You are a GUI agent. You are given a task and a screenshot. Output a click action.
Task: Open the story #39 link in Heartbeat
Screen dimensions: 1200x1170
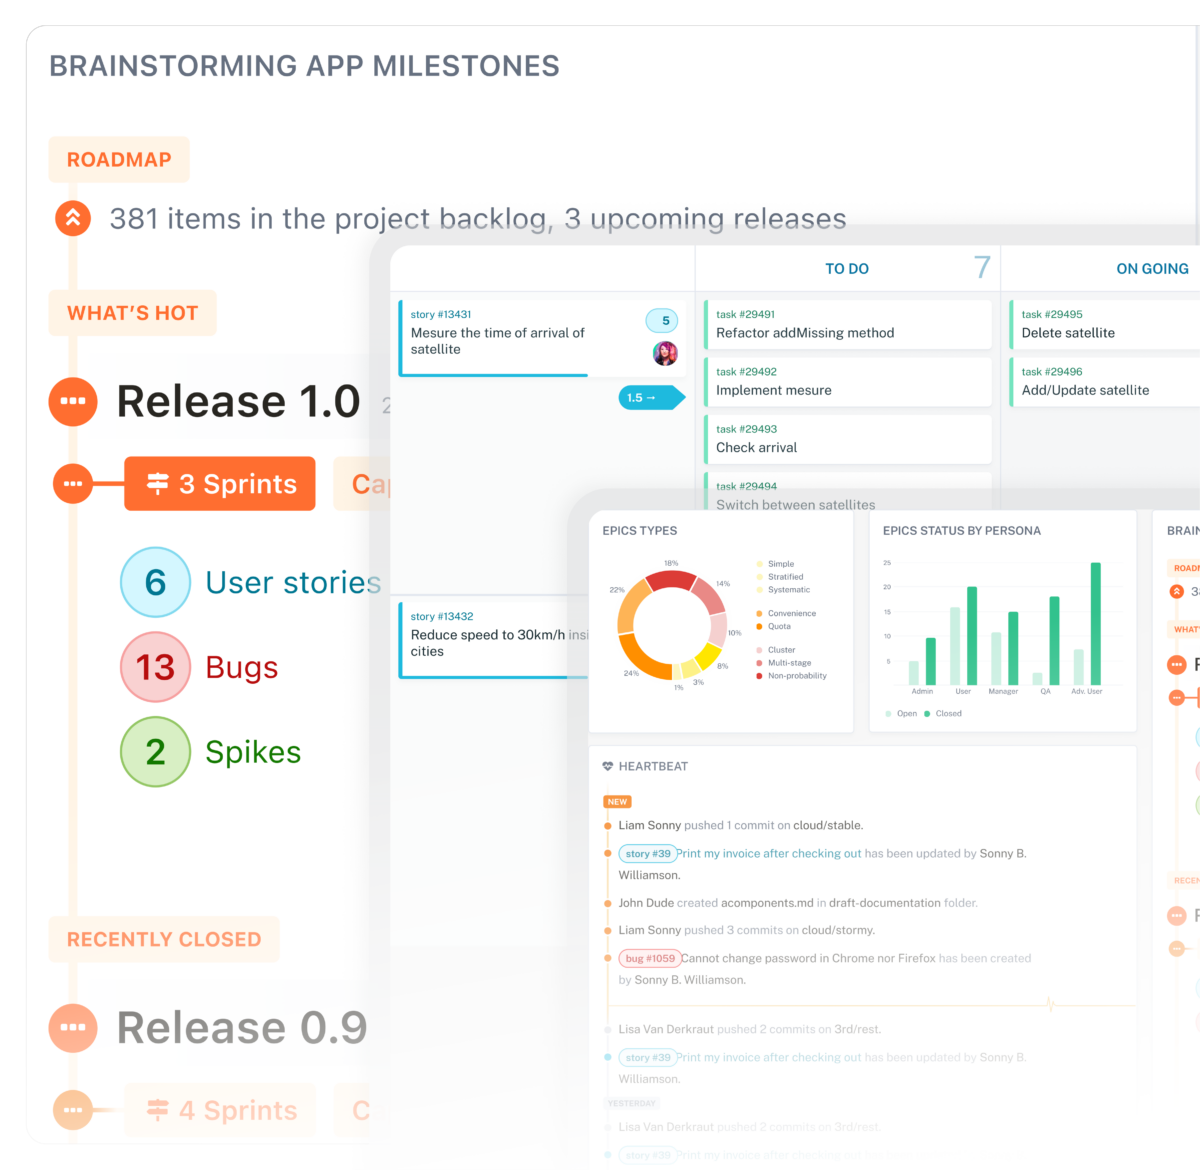pyautogui.click(x=647, y=854)
